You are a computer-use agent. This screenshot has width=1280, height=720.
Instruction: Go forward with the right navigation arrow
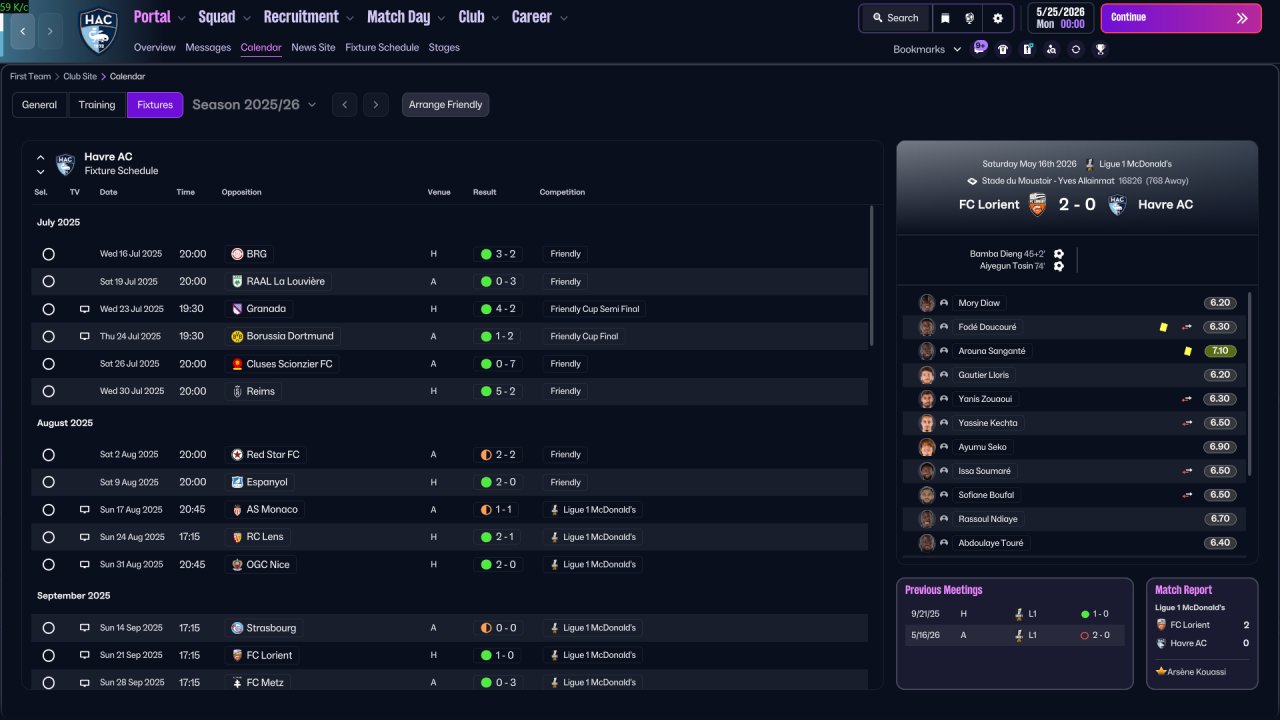(x=50, y=32)
